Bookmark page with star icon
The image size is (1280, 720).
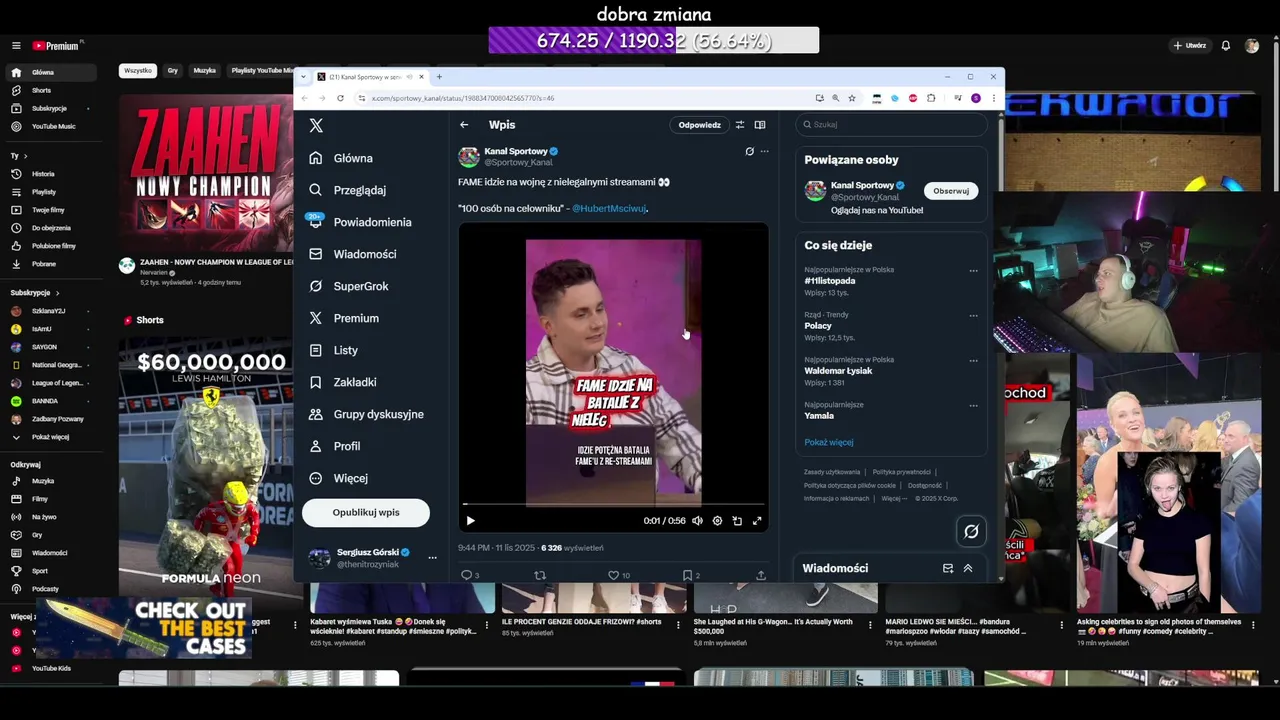[852, 98]
